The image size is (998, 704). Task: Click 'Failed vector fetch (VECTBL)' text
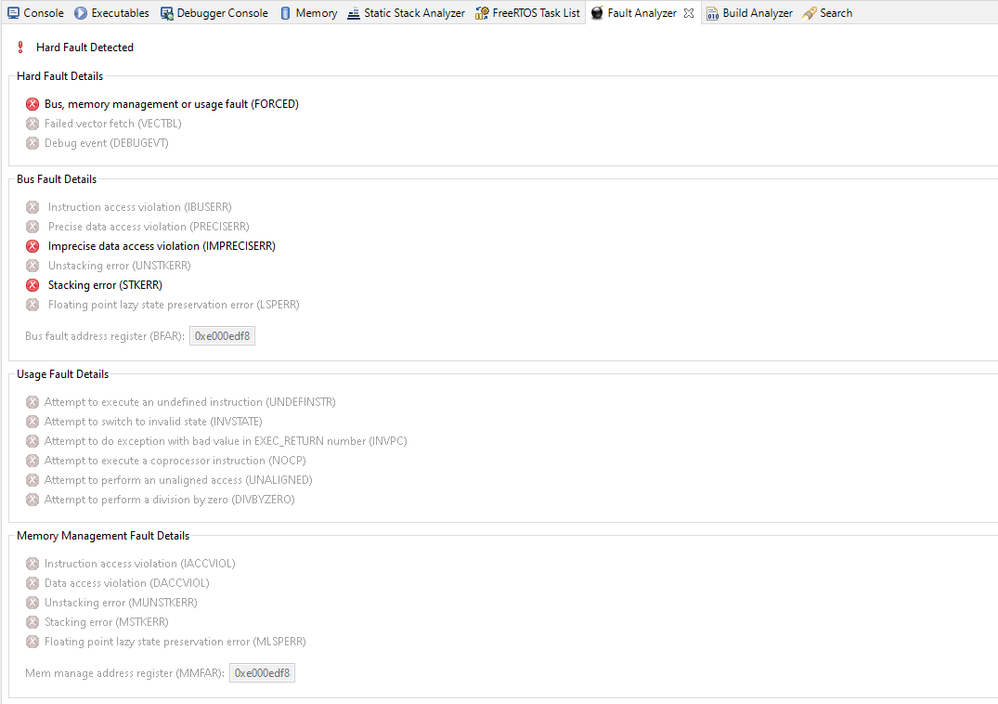tap(113, 123)
